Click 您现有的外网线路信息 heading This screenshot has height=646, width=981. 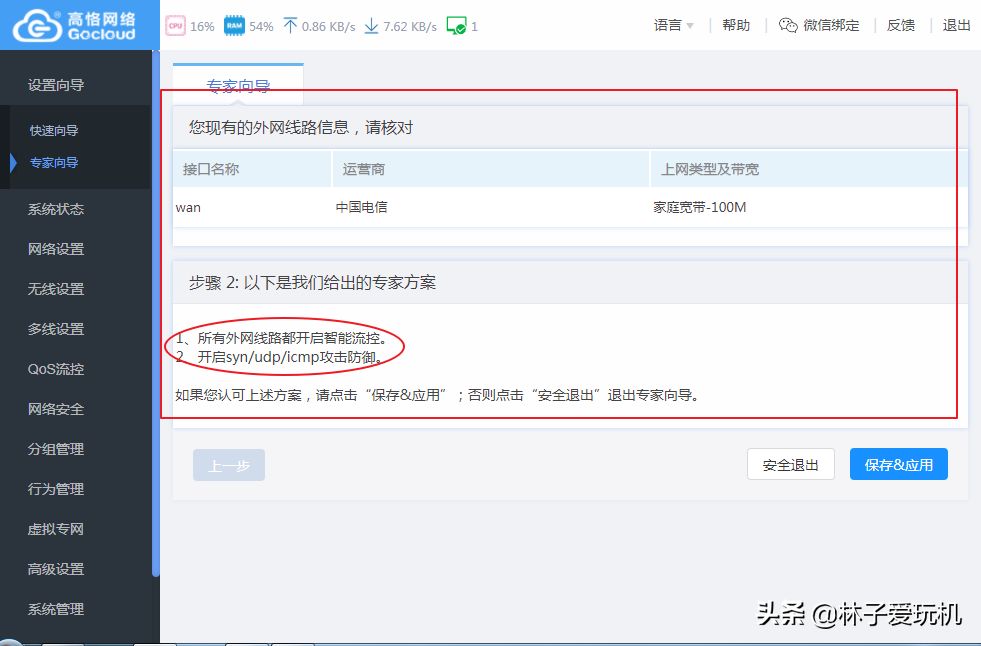301,128
